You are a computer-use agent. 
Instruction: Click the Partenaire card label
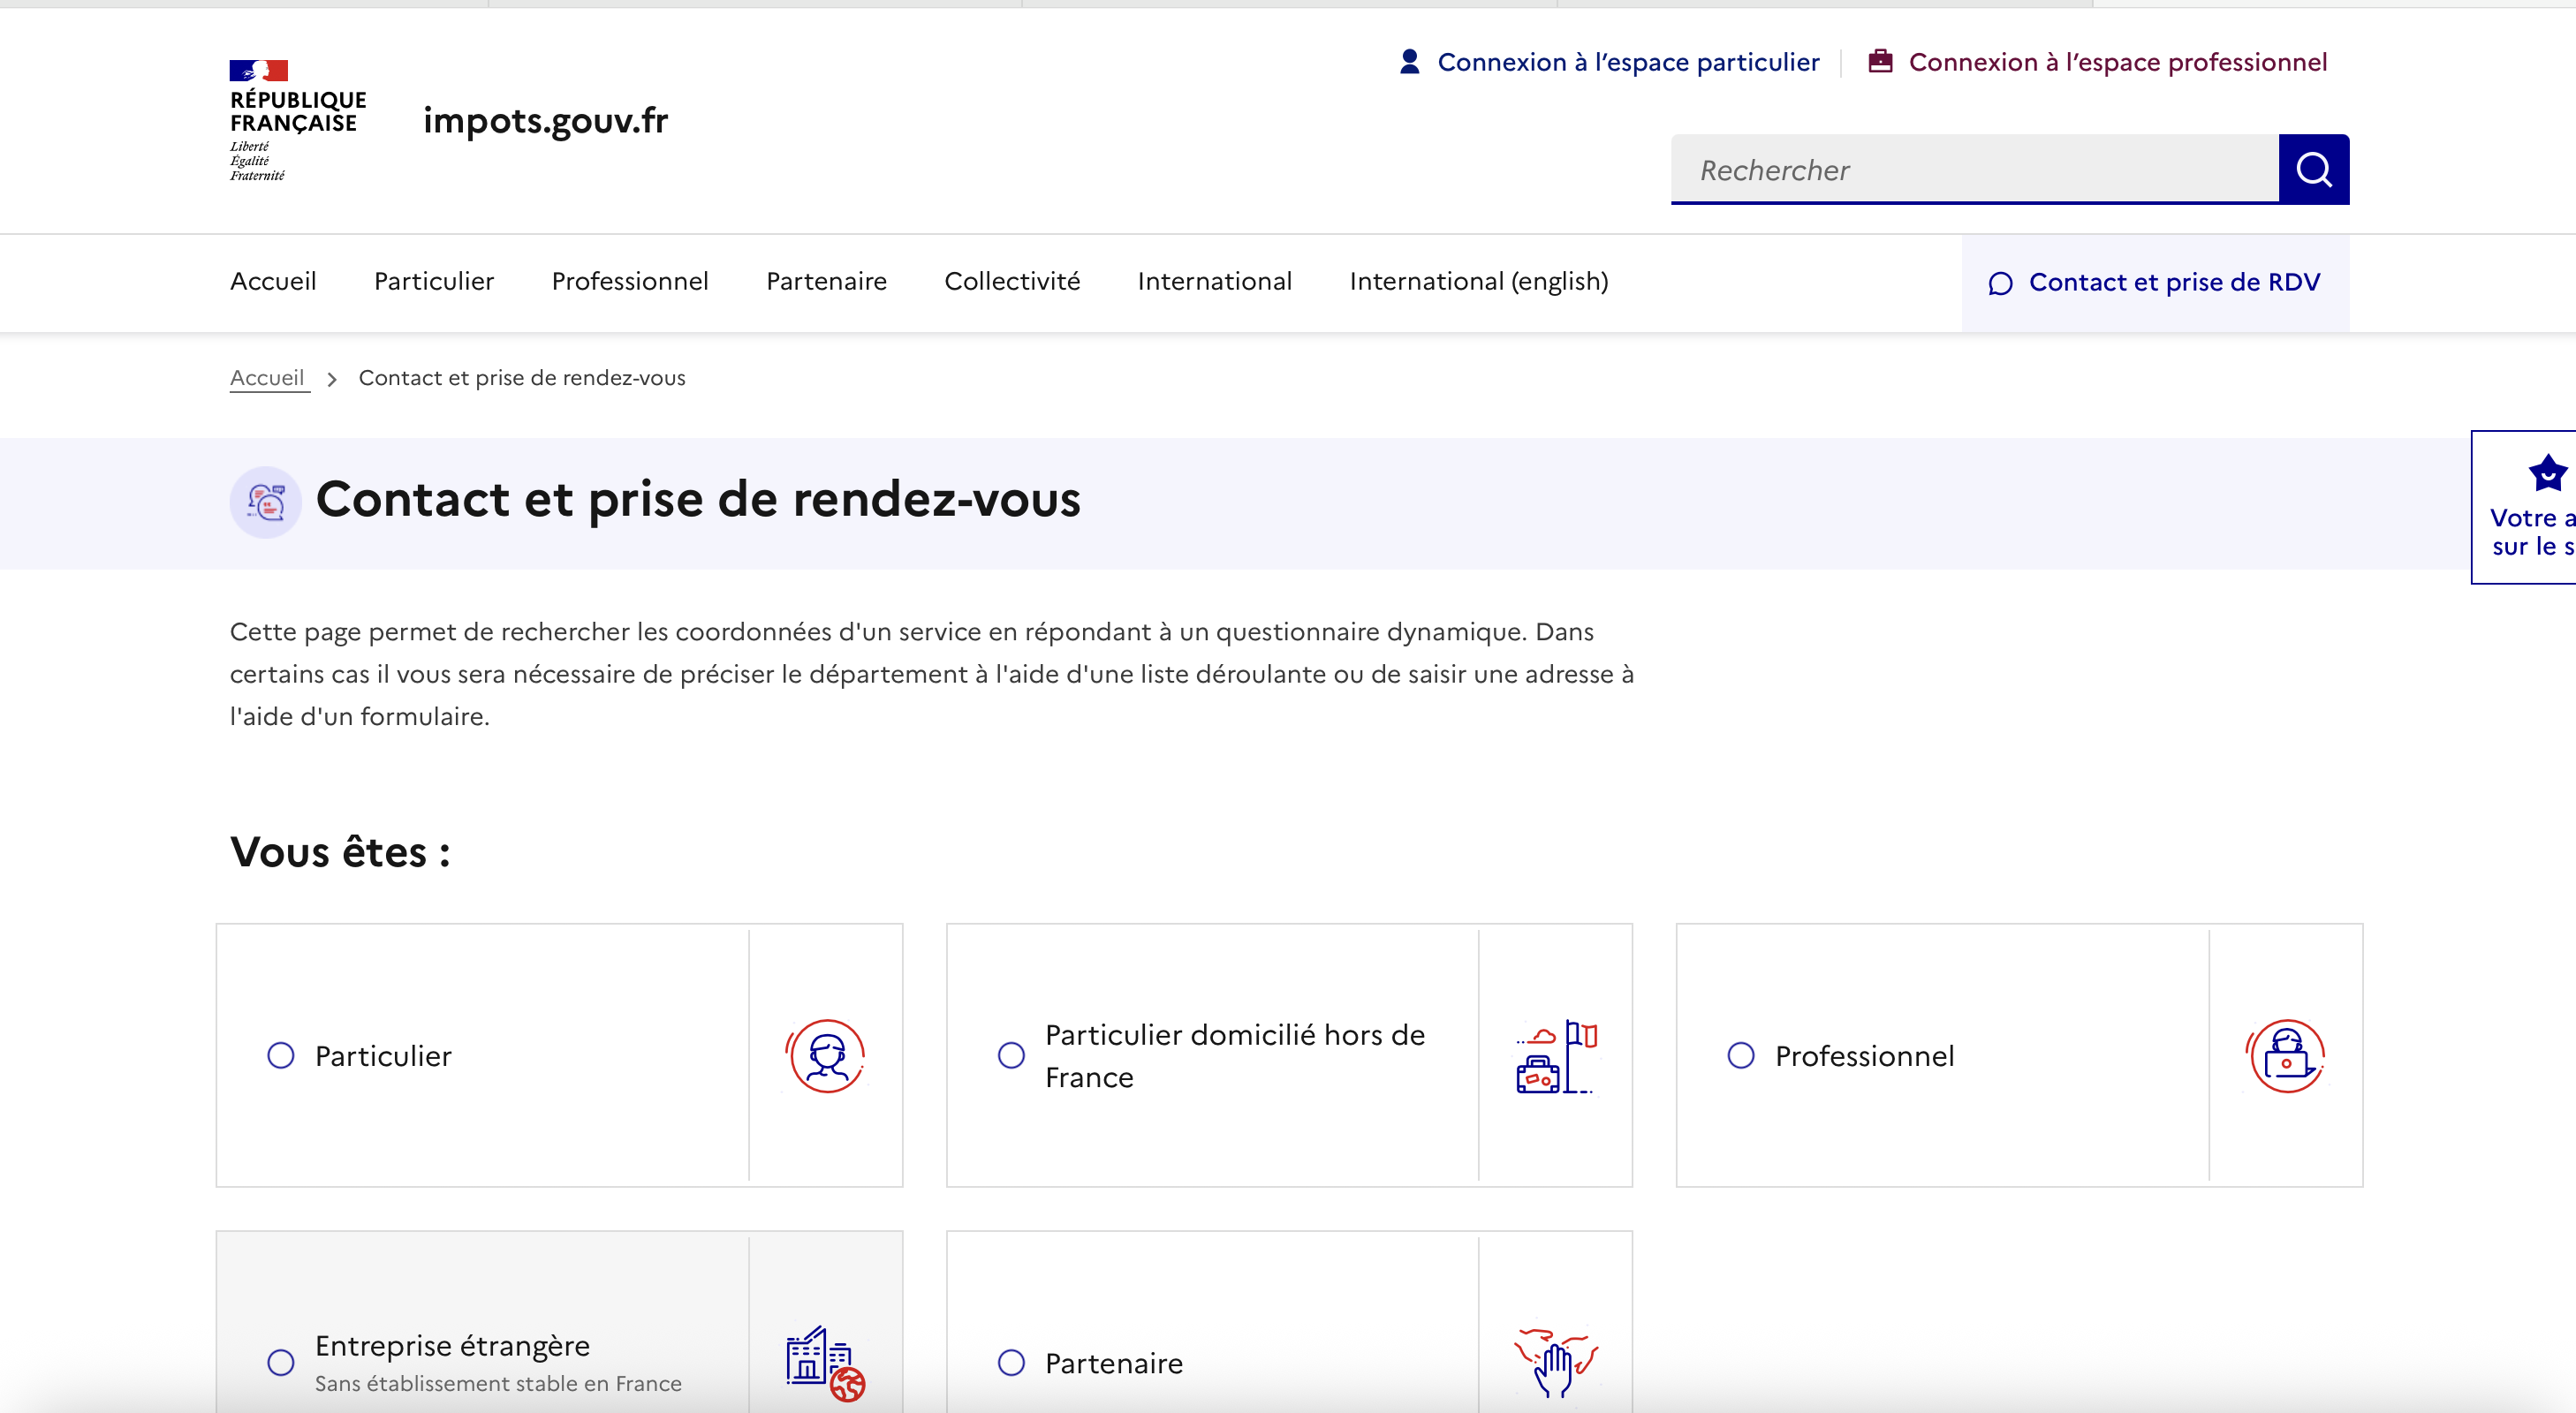click(x=1114, y=1363)
